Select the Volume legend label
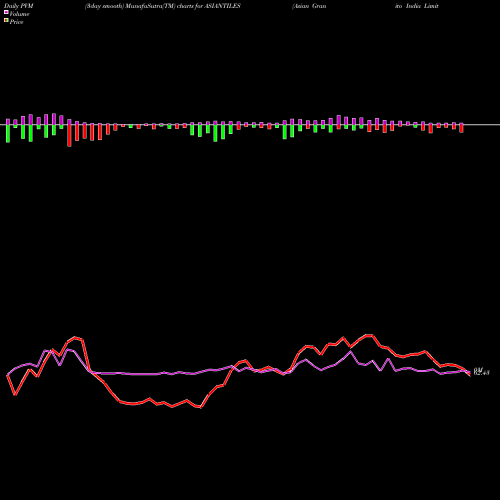 pyautogui.click(x=19, y=14)
